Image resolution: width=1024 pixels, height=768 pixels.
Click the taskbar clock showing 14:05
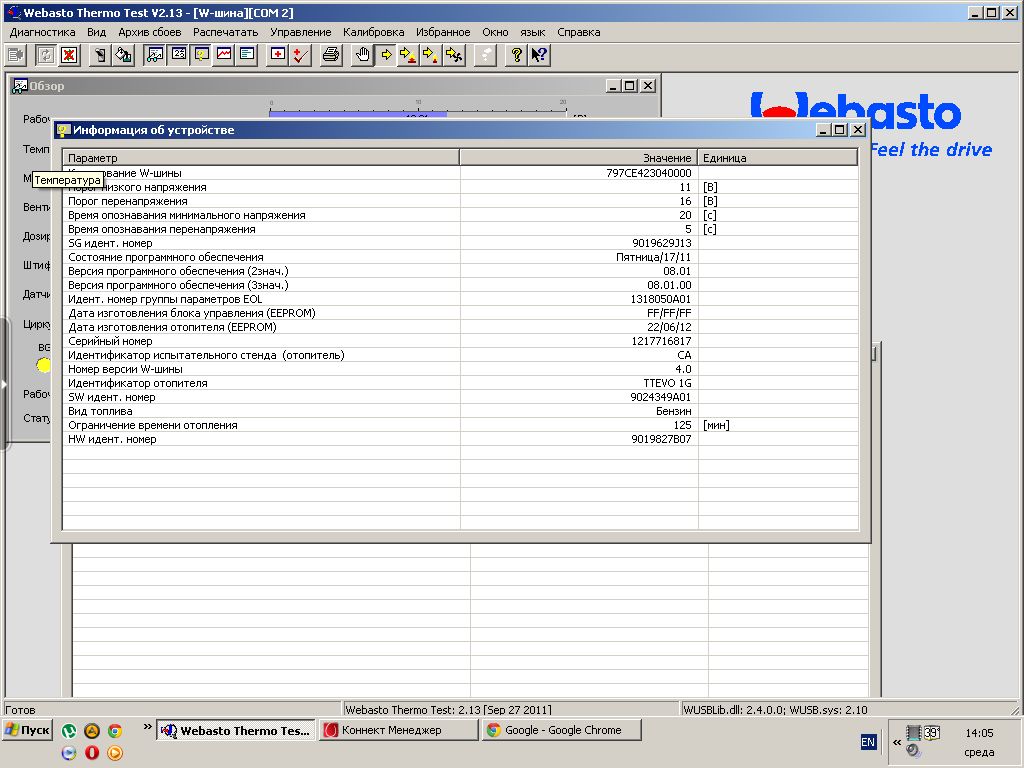point(979,733)
